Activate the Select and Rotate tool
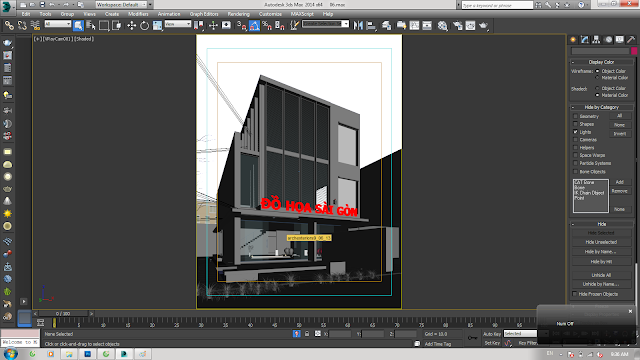This screenshot has height=360, width=640. [144, 26]
